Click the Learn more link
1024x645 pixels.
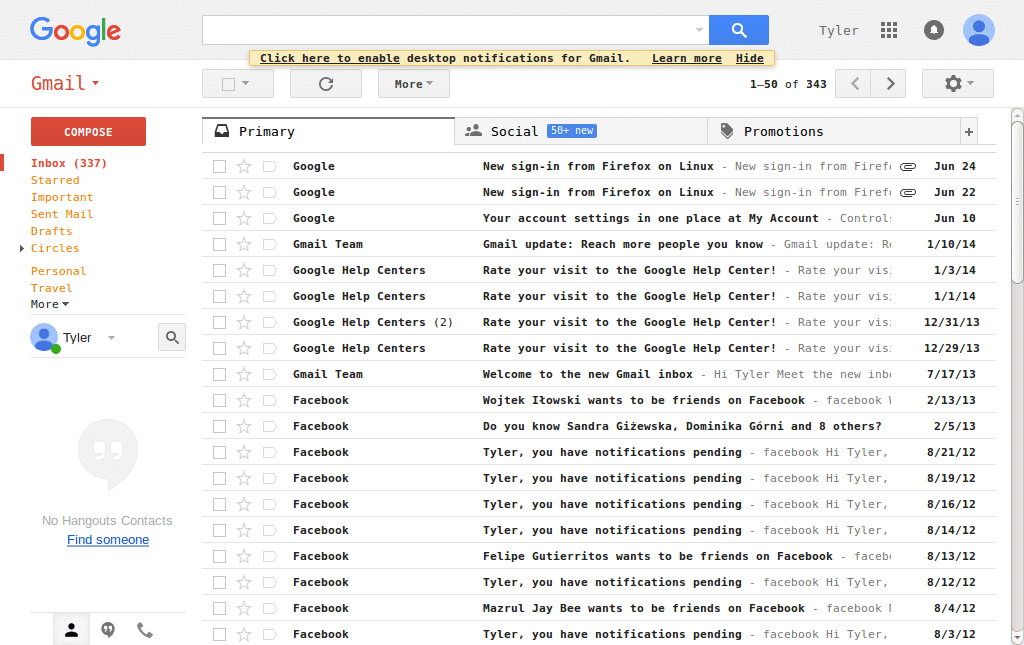click(x=686, y=58)
